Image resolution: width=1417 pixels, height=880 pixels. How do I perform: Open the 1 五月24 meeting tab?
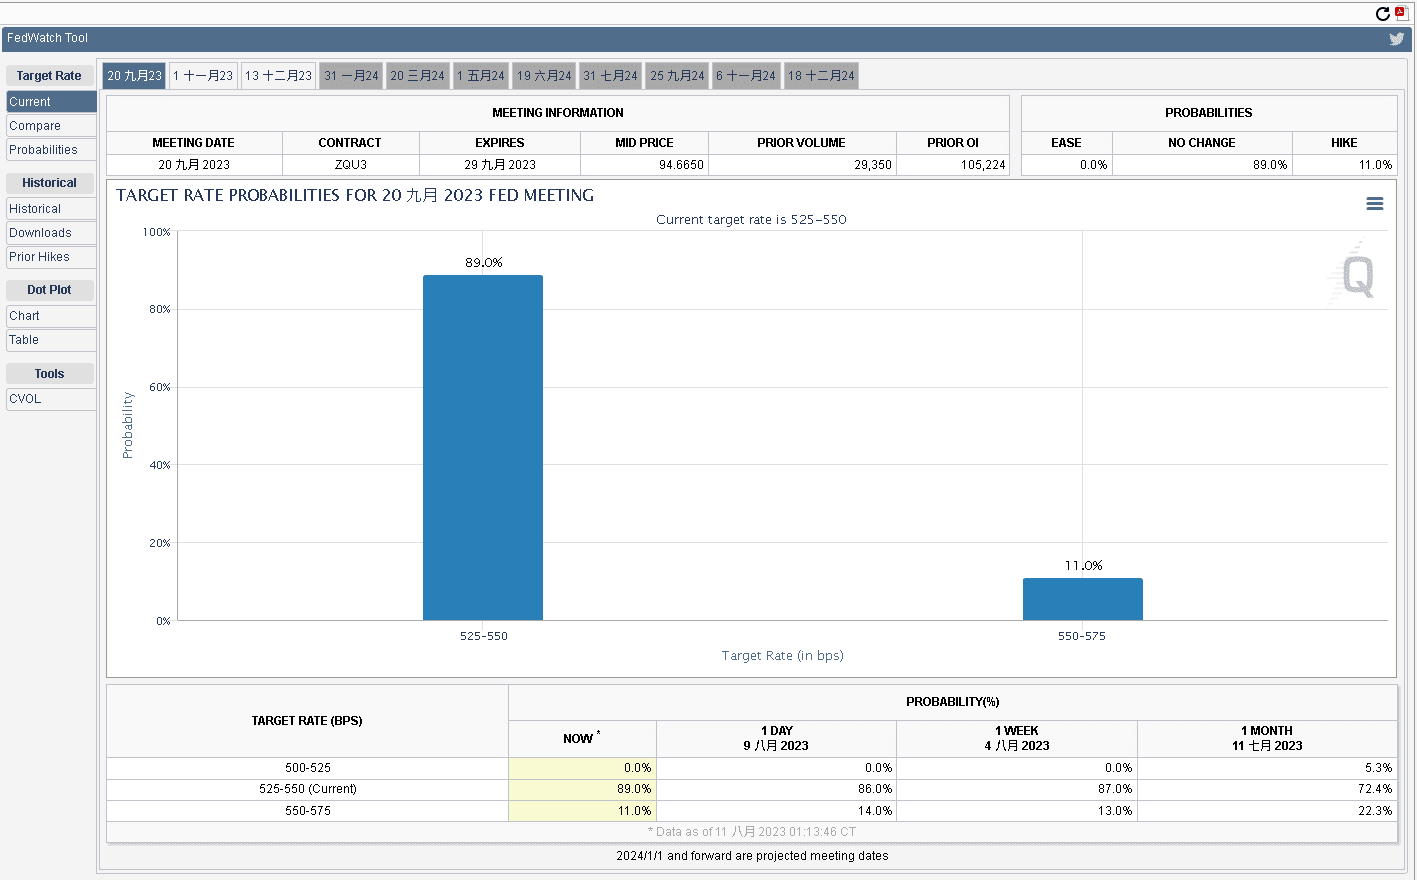tap(480, 76)
